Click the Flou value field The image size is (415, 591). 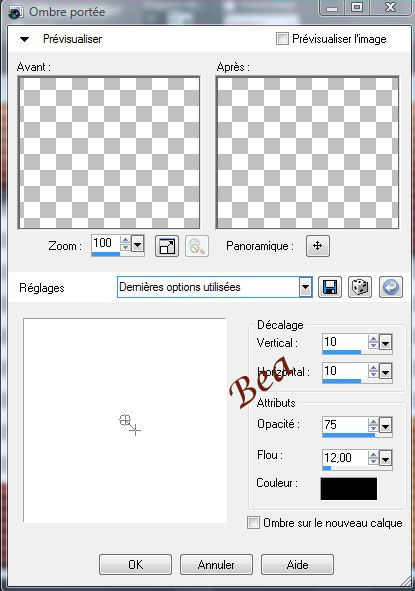[x=345, y=458]
